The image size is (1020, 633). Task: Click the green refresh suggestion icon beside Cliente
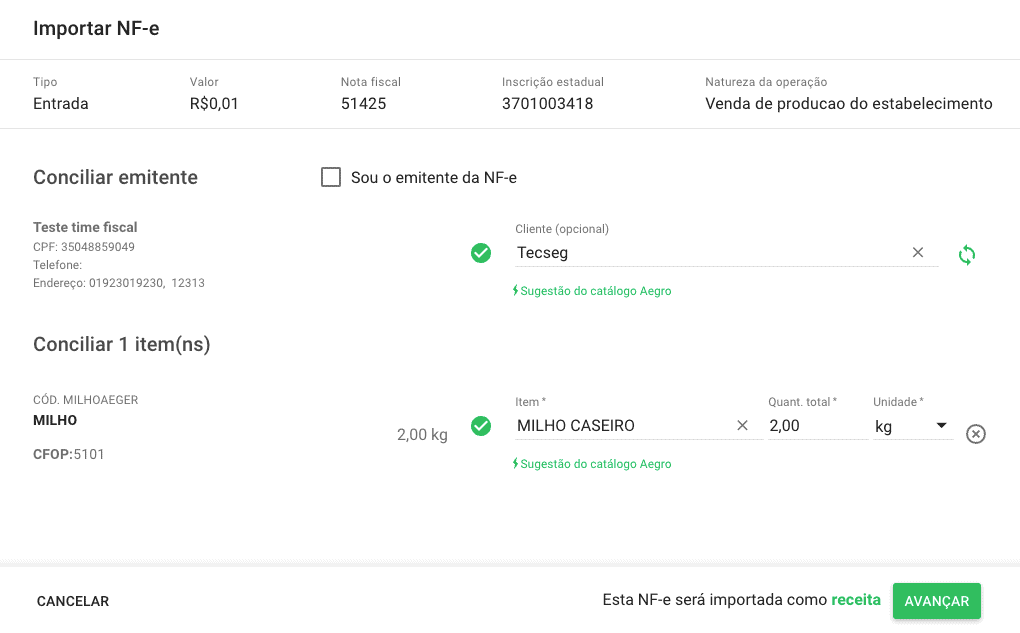966,255
